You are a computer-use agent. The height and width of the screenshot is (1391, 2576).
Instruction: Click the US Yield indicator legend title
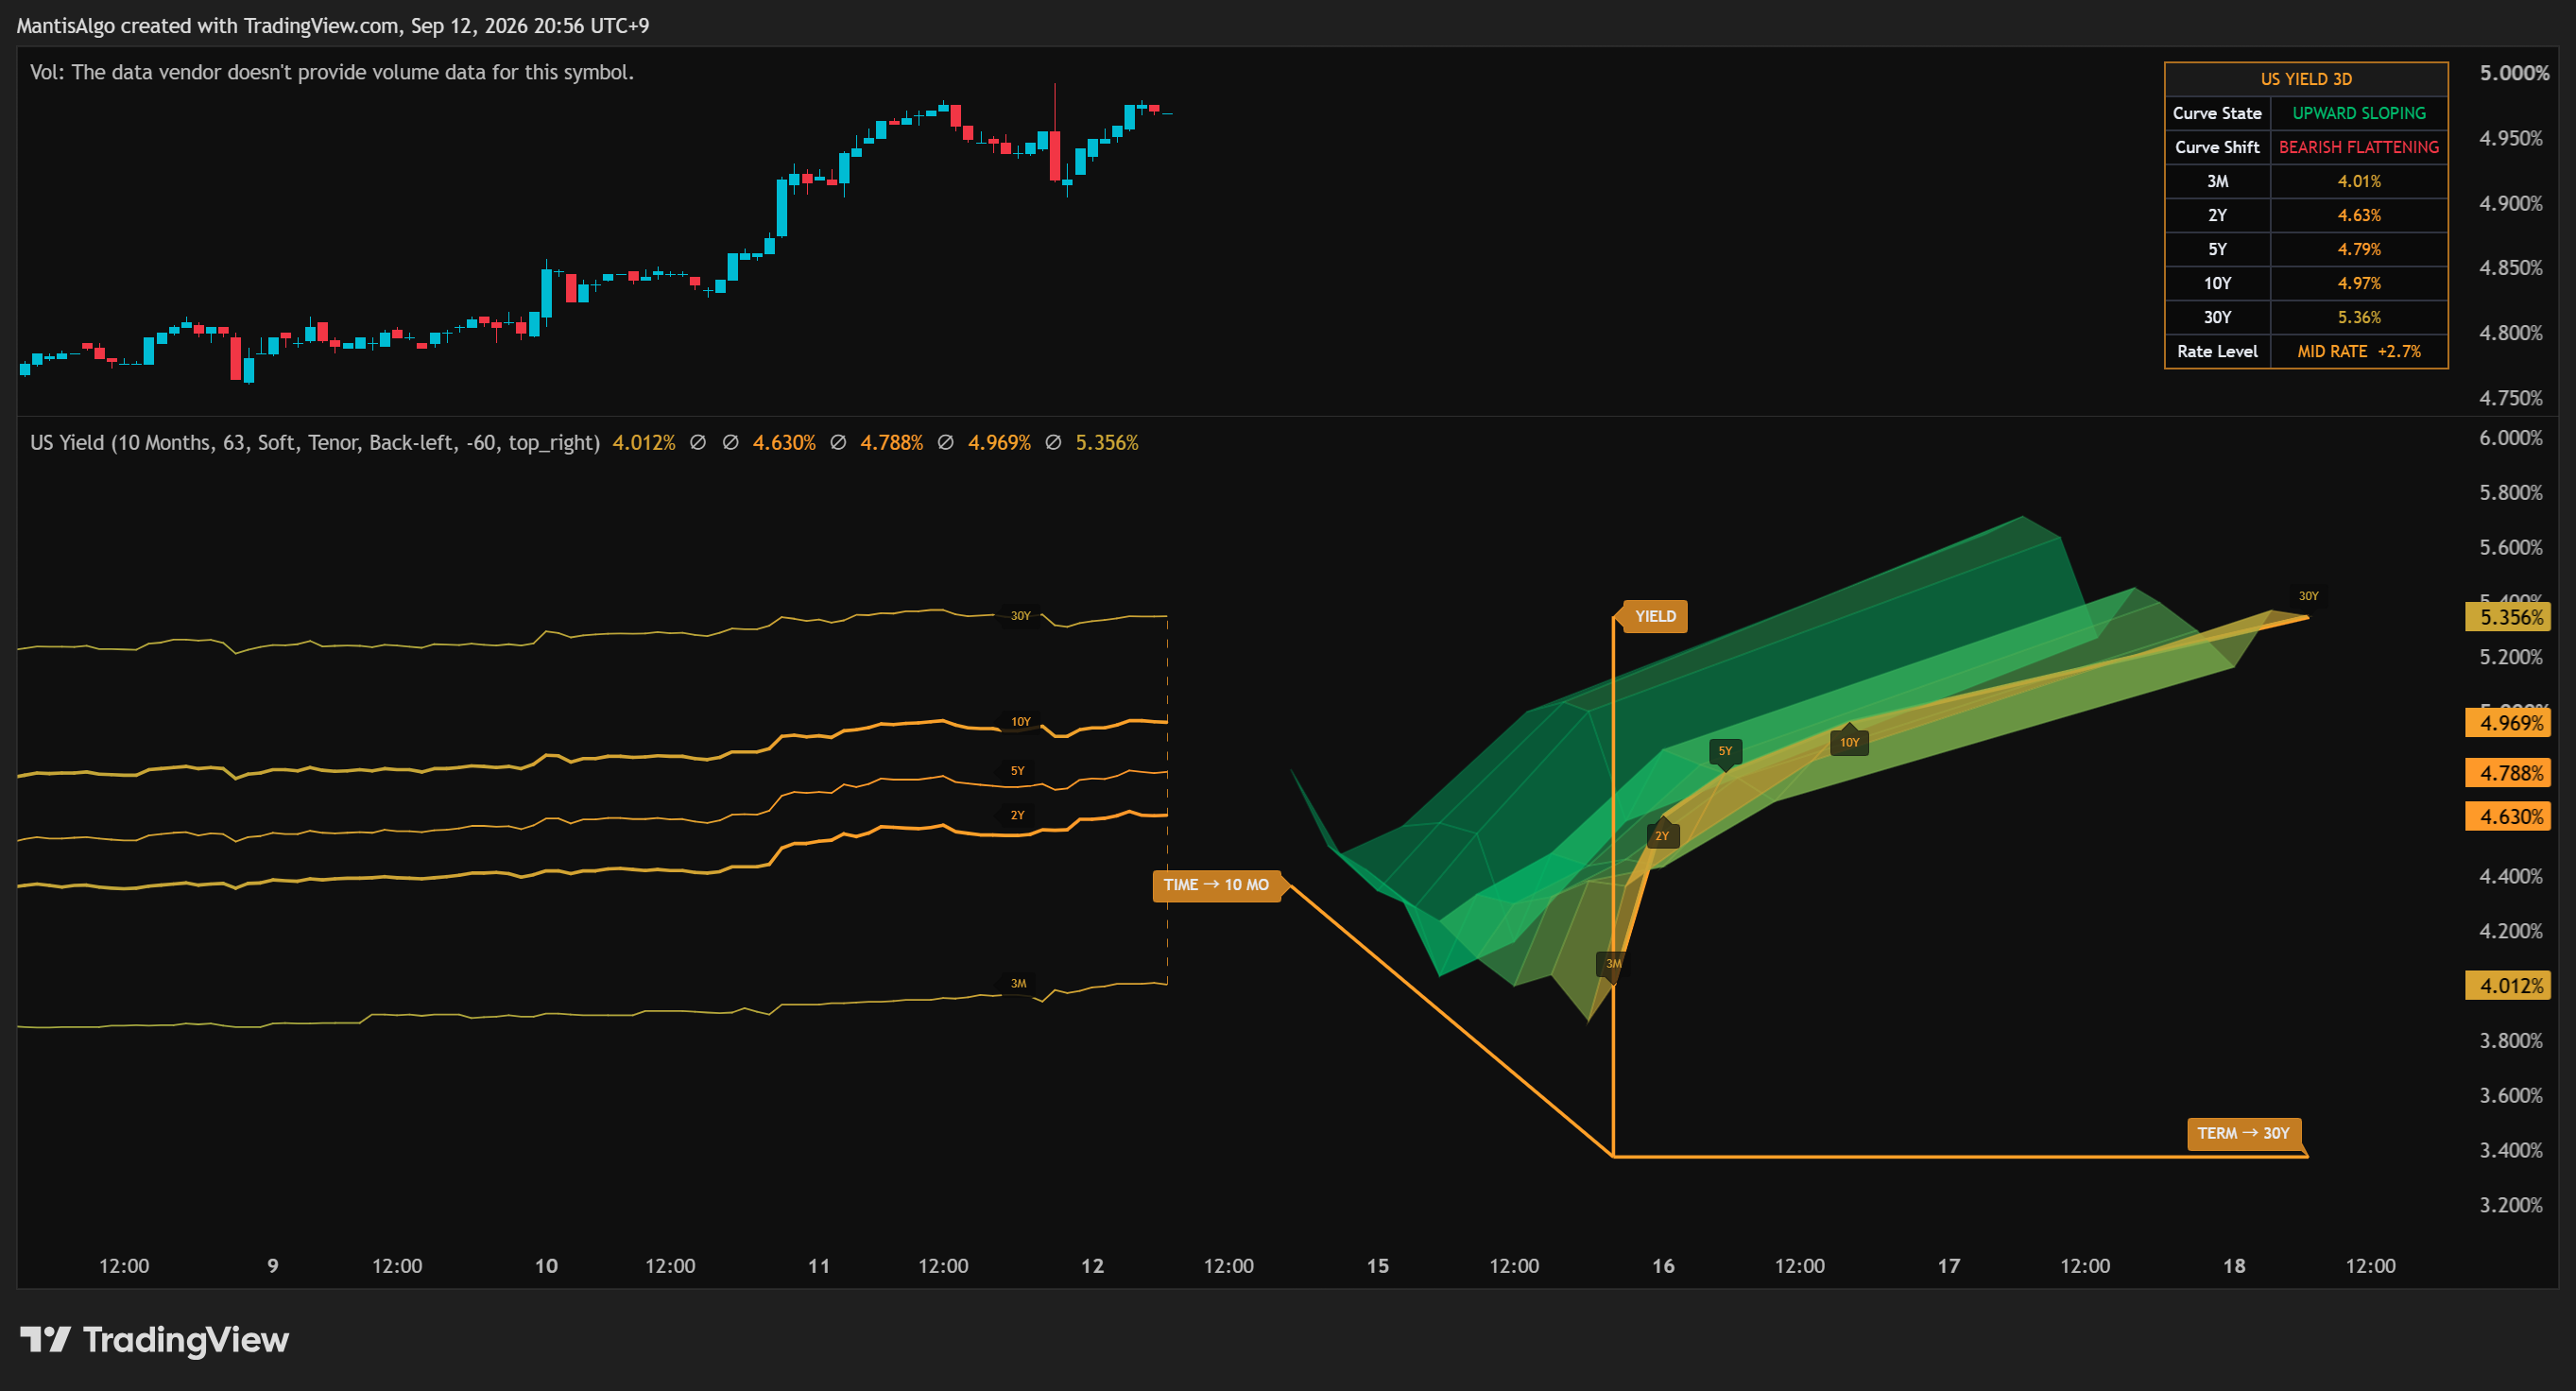coord(315,443)
